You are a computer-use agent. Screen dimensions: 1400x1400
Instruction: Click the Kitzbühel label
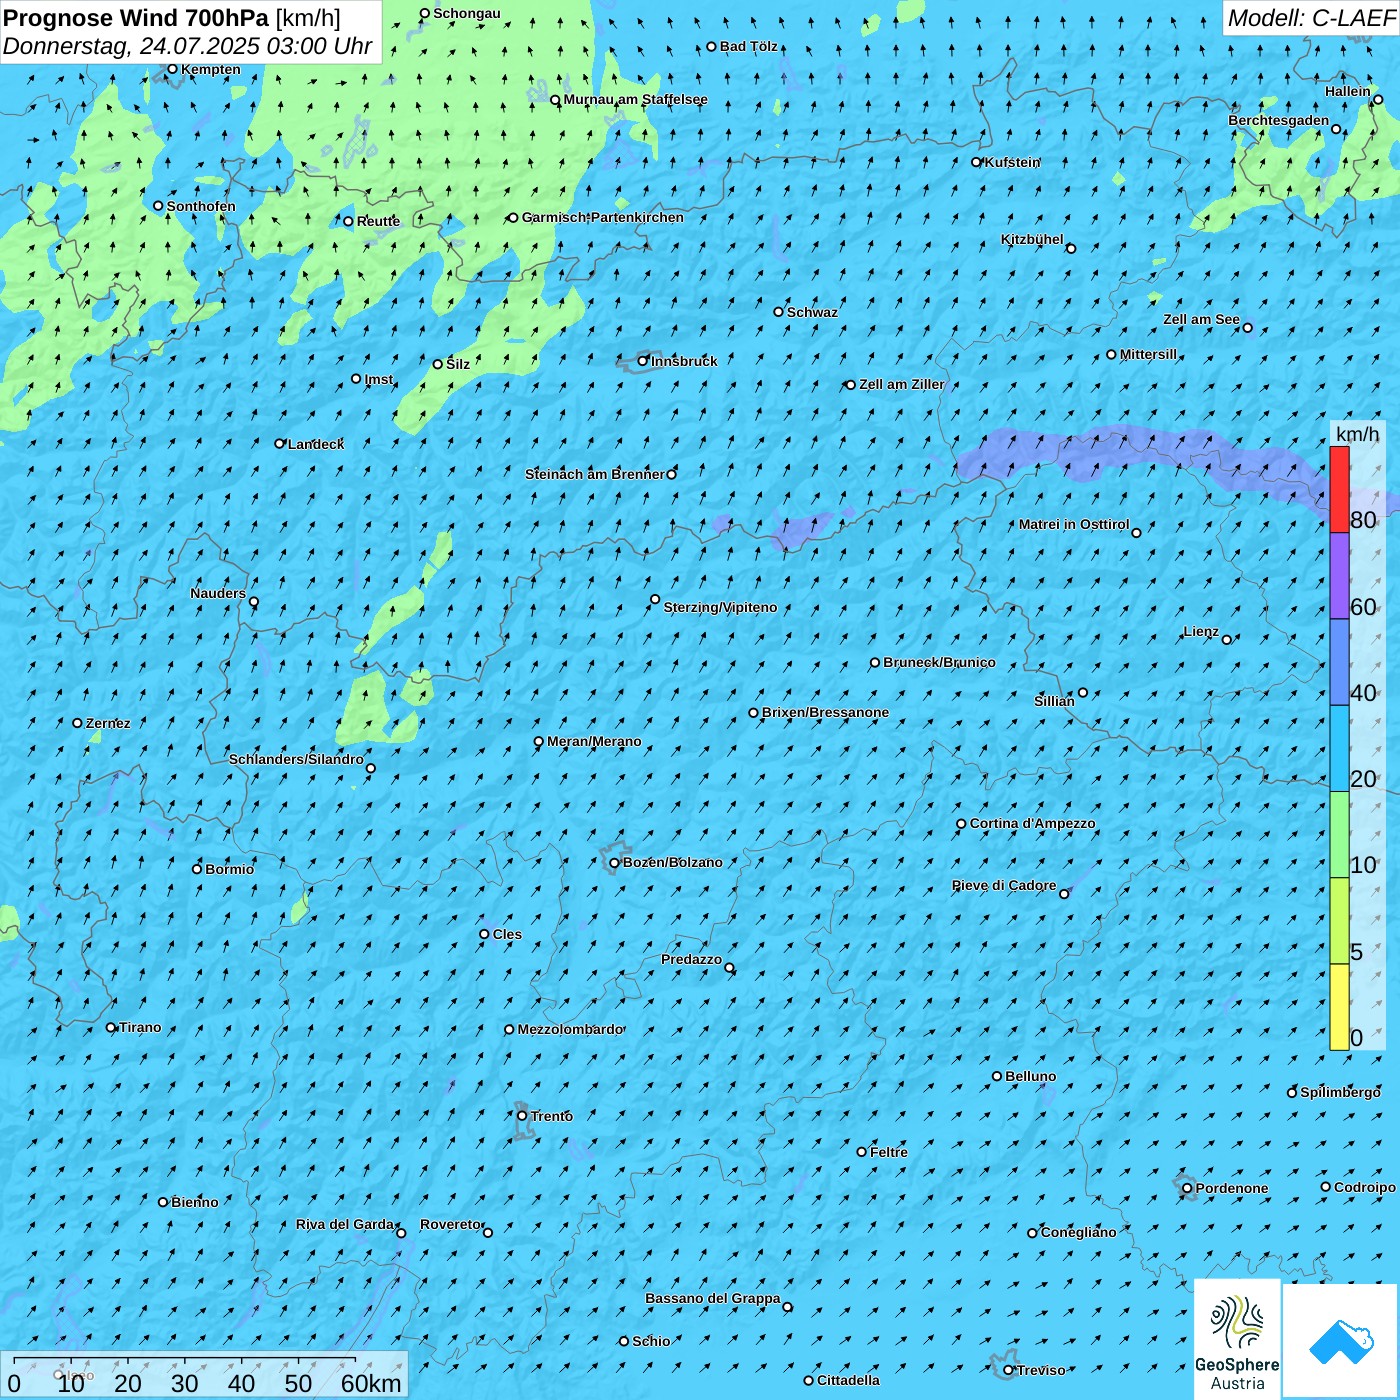1032,239
